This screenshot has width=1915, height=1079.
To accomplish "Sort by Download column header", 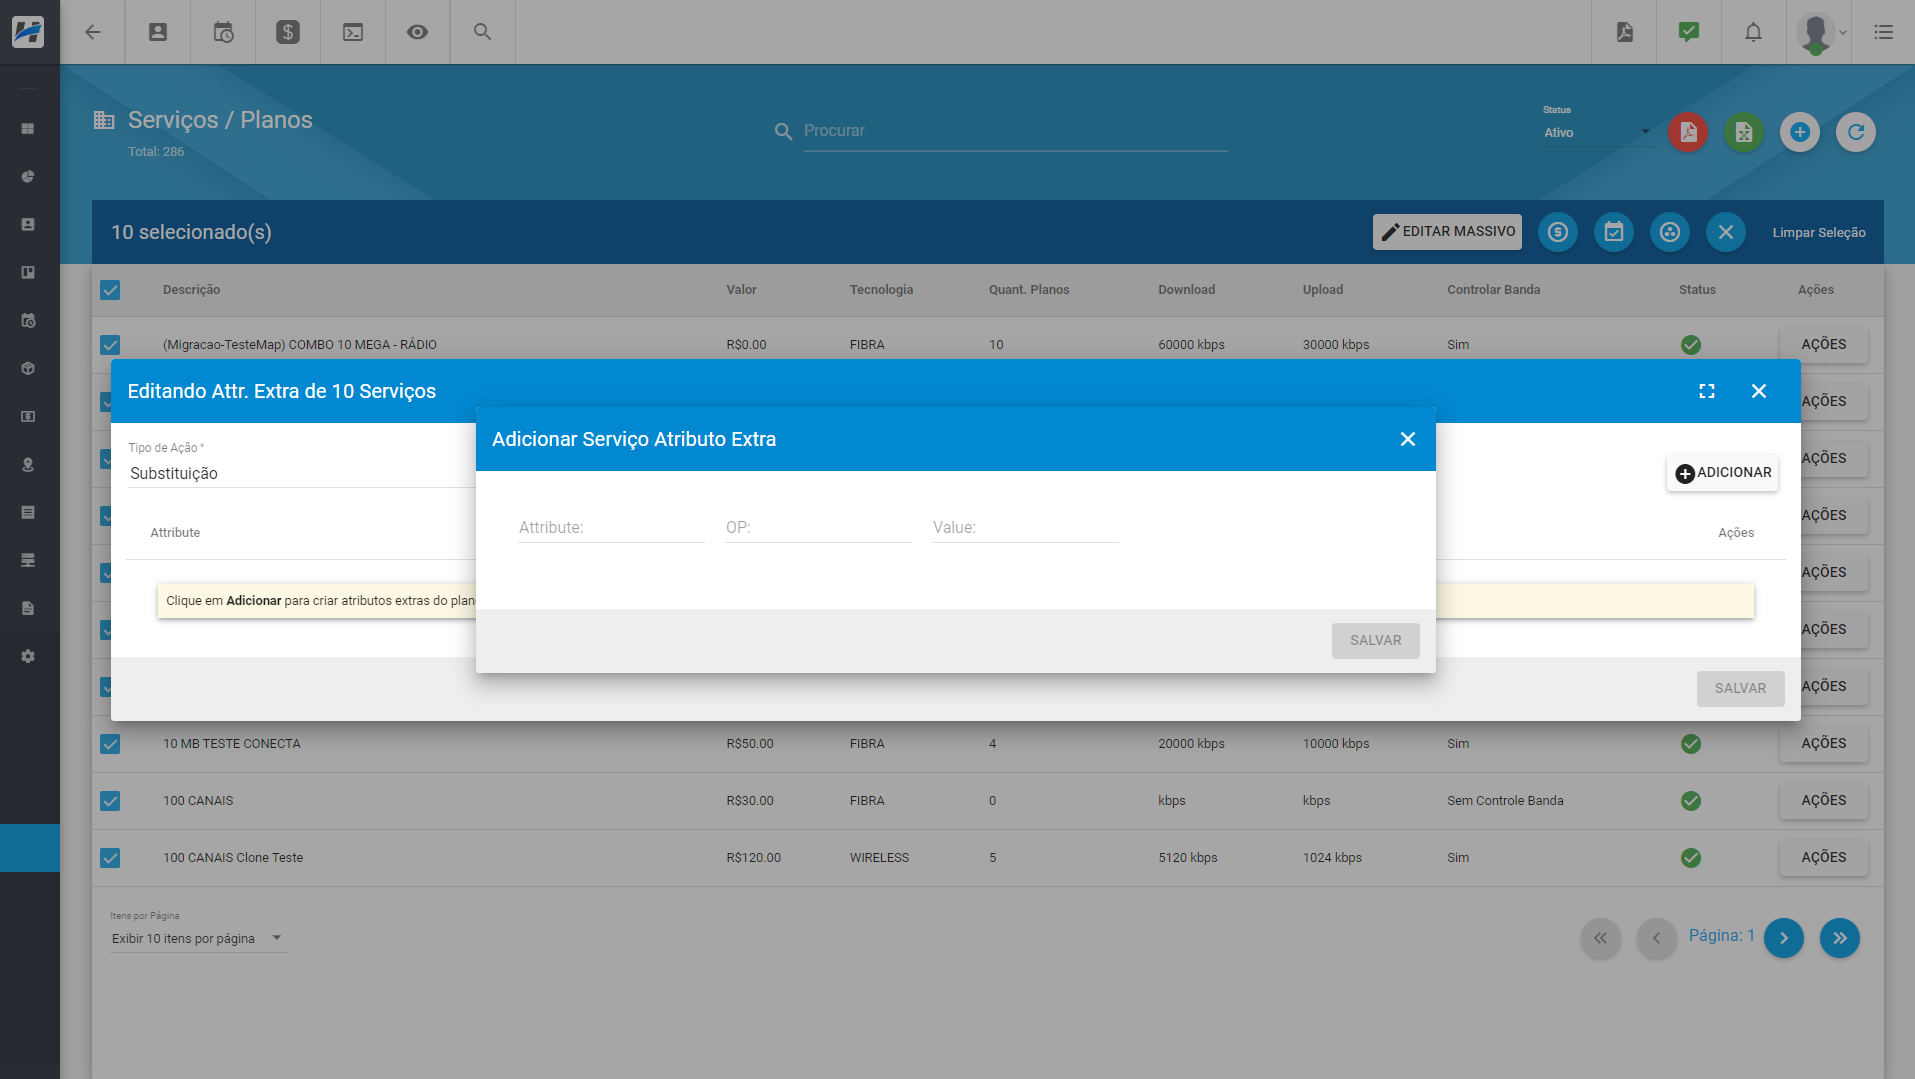I will [x=1186, y=290].
